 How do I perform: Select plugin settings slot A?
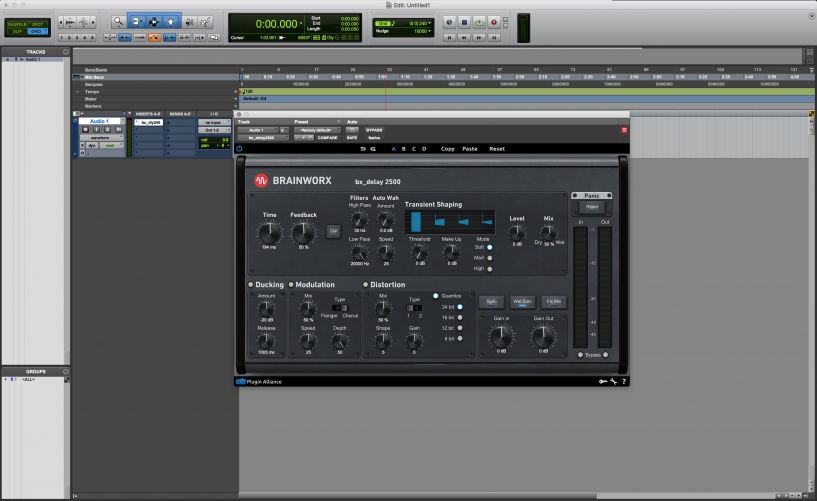[x=393, y=149]
